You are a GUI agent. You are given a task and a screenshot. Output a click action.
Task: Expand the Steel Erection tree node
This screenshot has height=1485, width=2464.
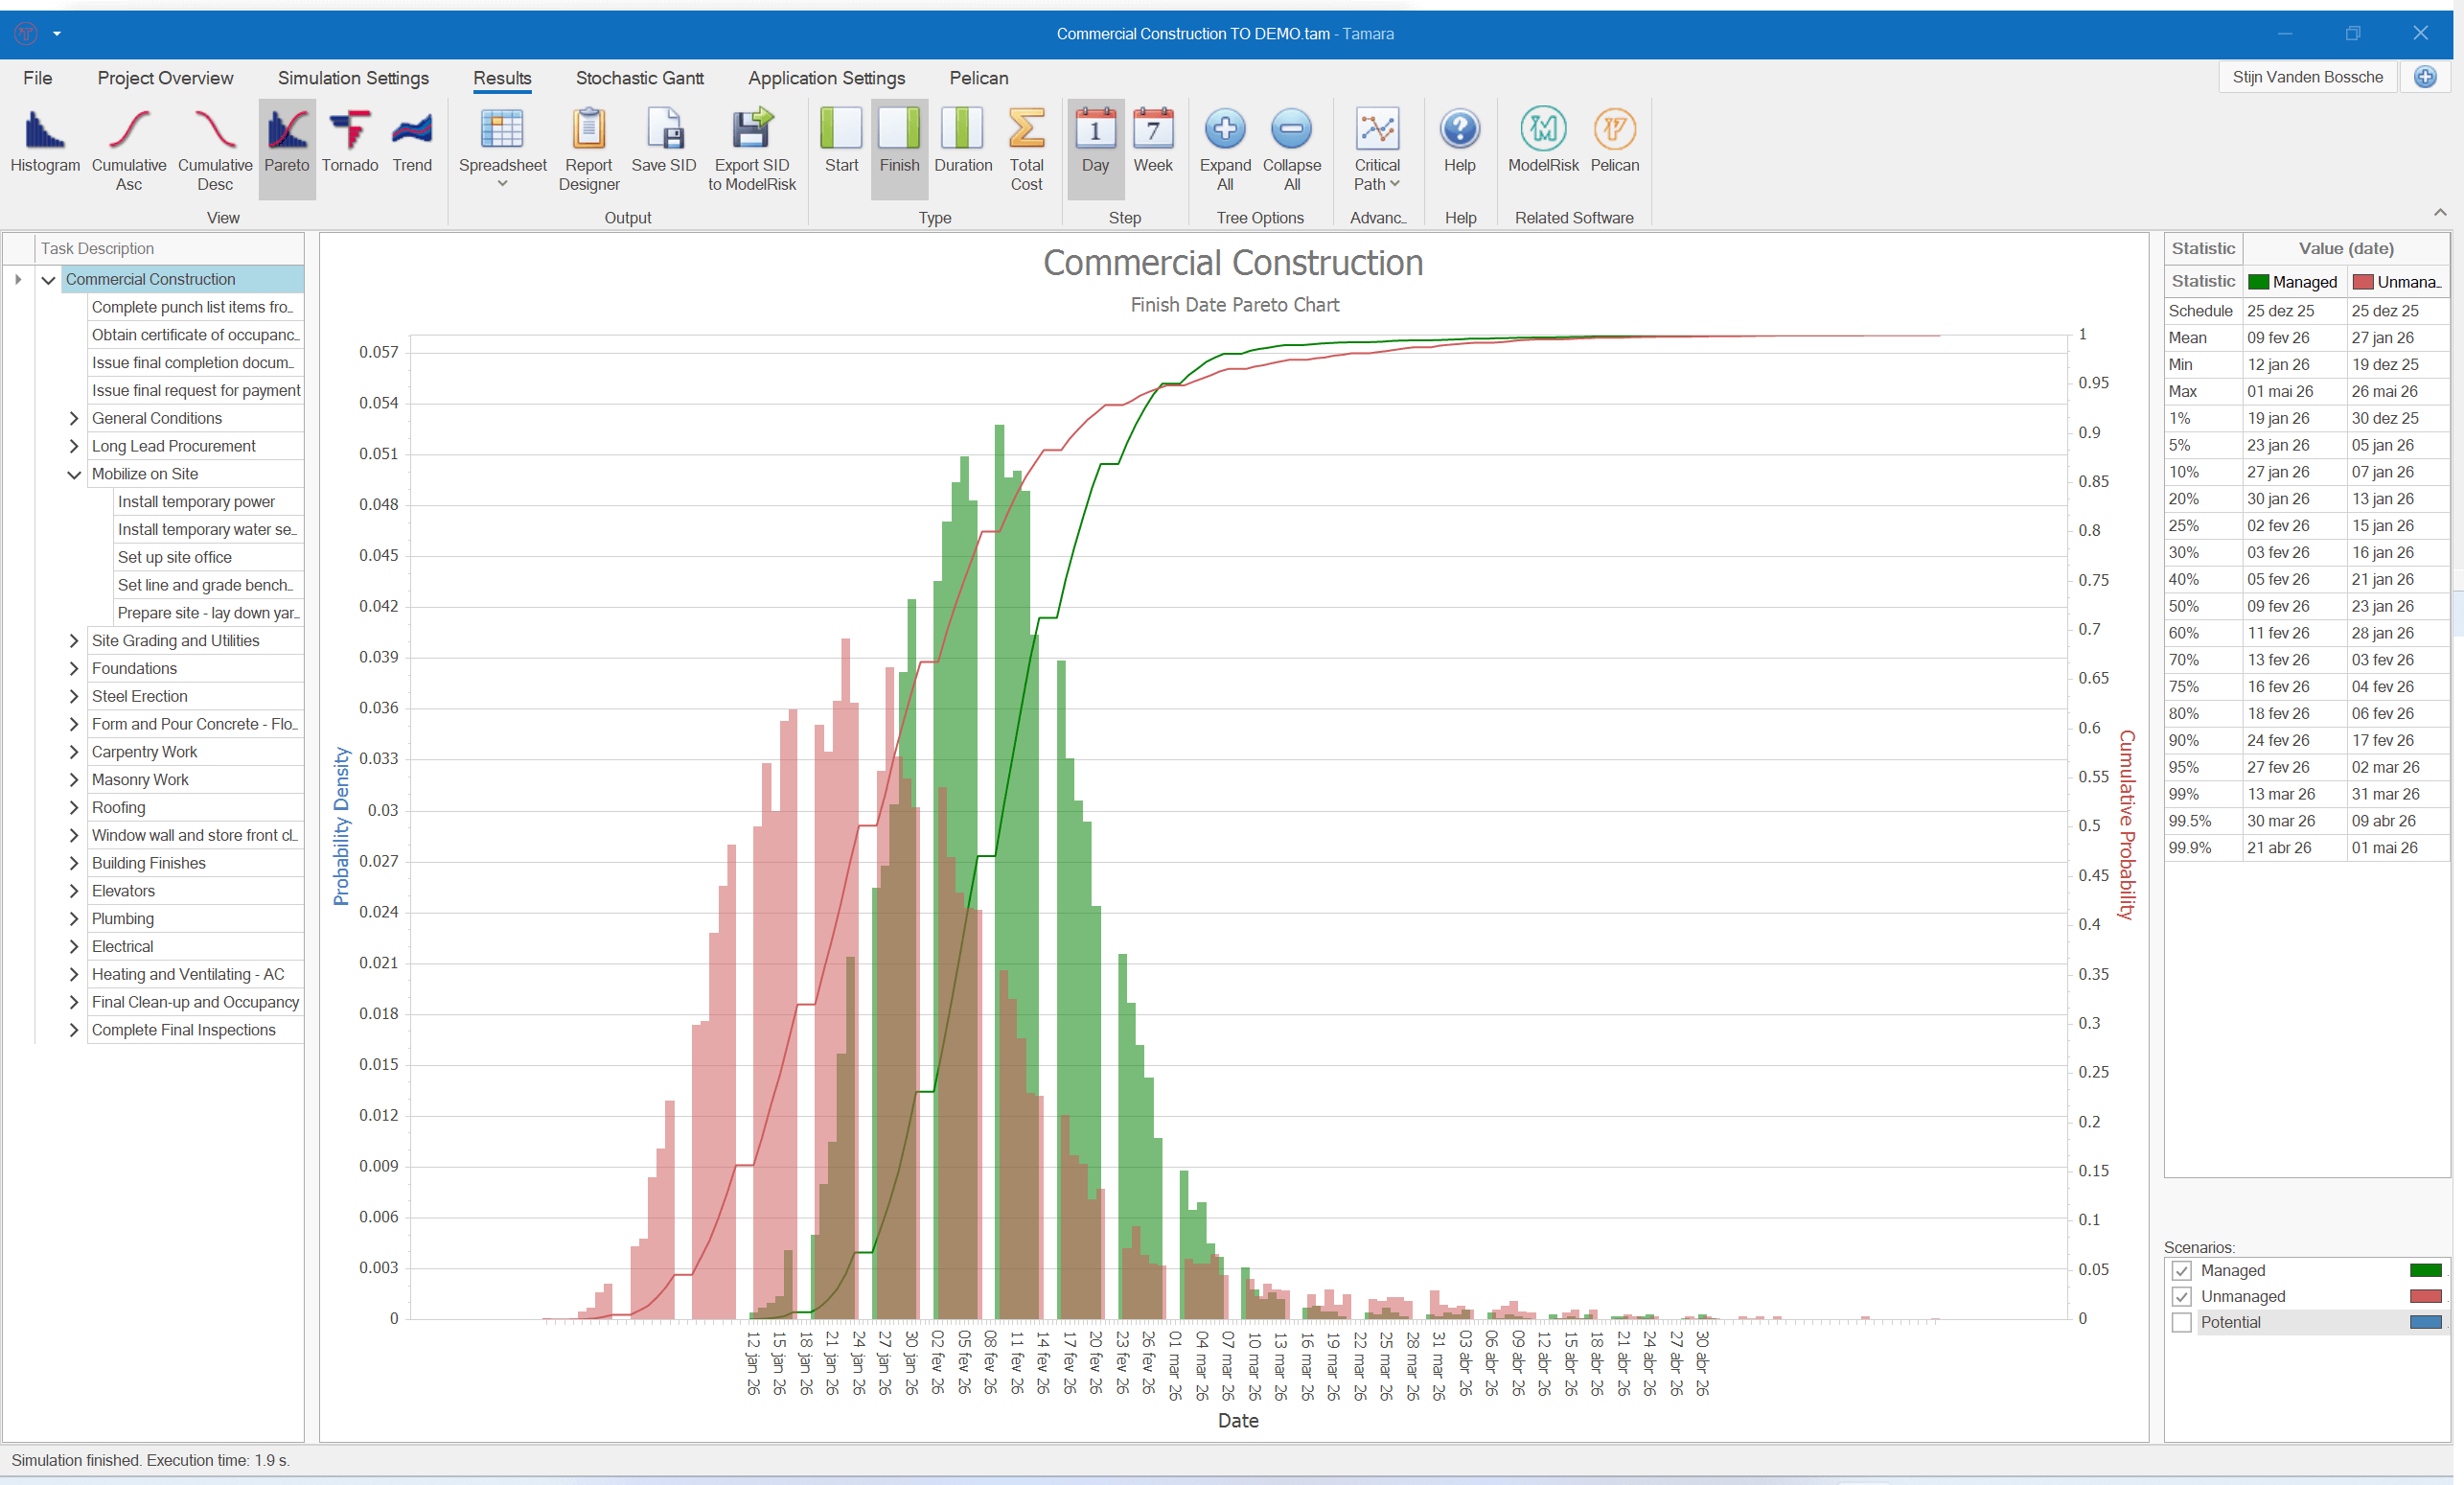(74, 696)
